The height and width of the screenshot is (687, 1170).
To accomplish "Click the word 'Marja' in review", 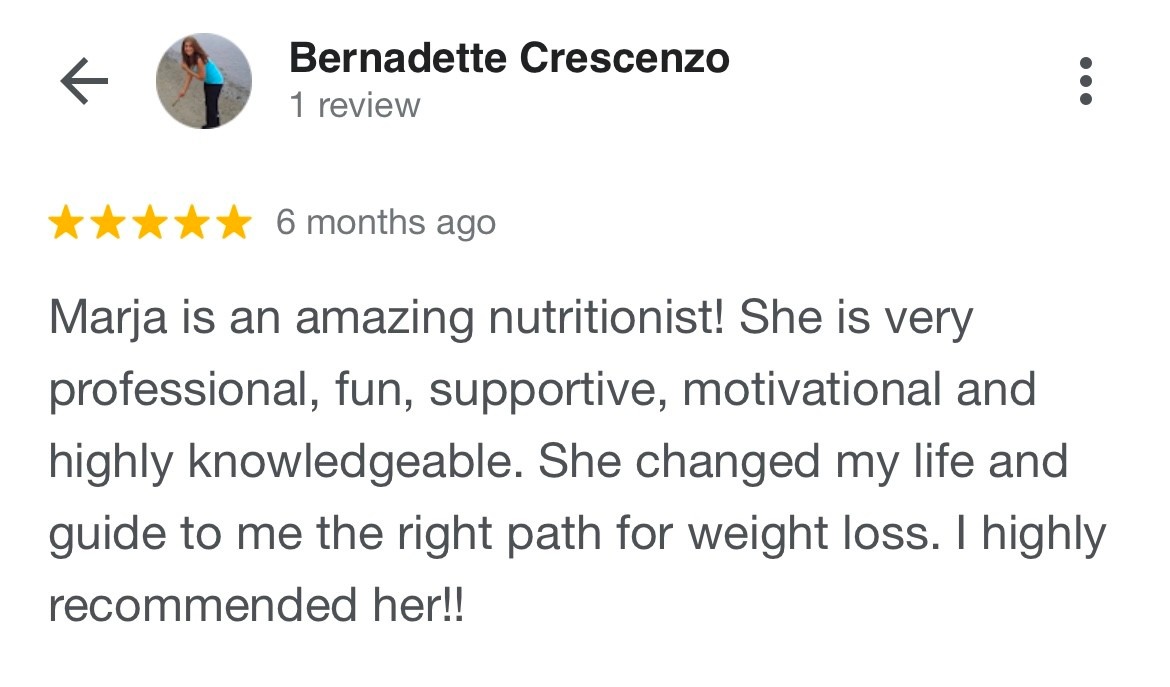I will tap(108, 319).
